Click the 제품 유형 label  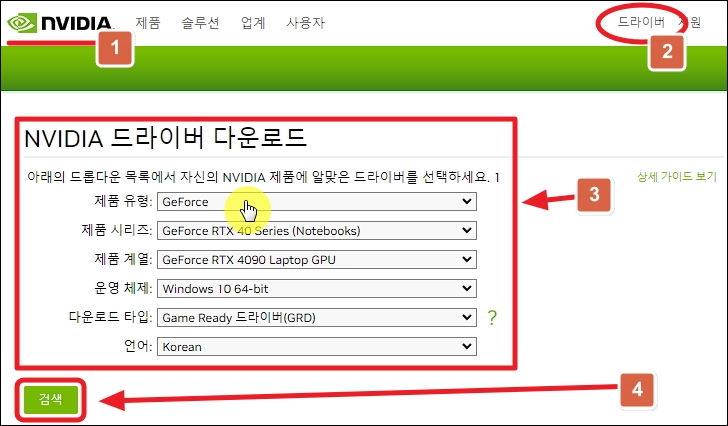click(123, 201)
